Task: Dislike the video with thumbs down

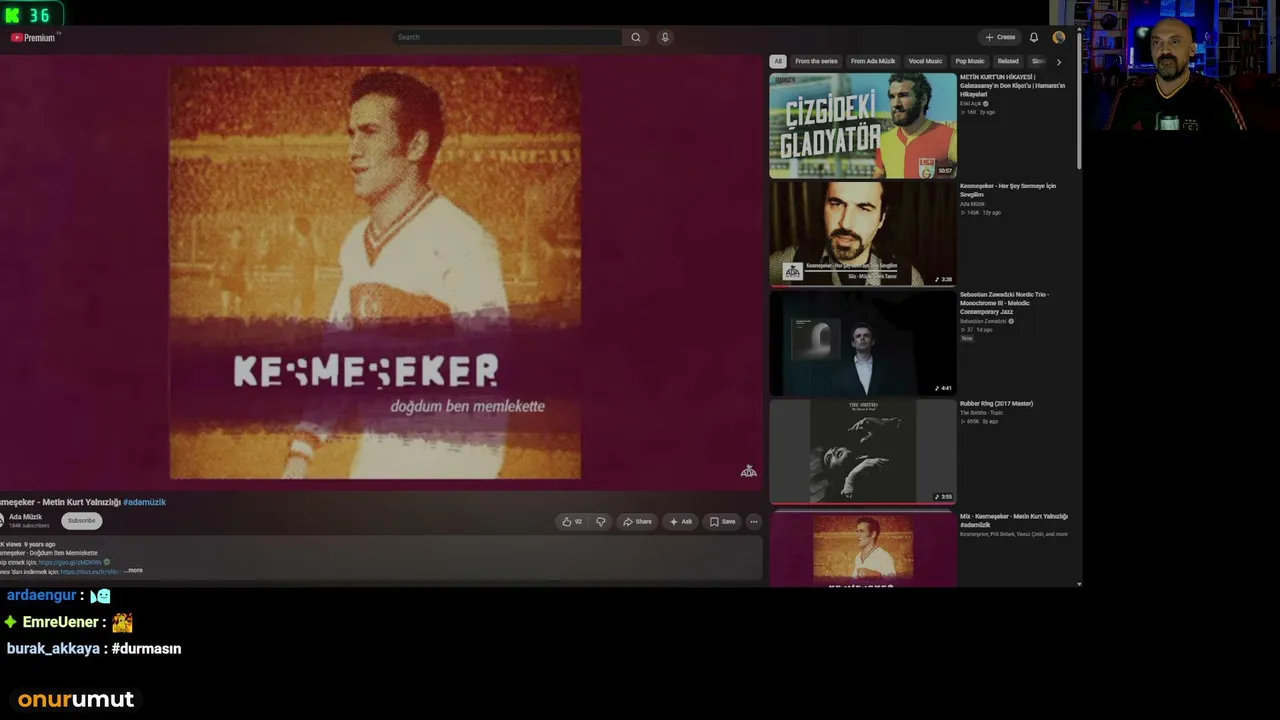Action: point(601,521)
